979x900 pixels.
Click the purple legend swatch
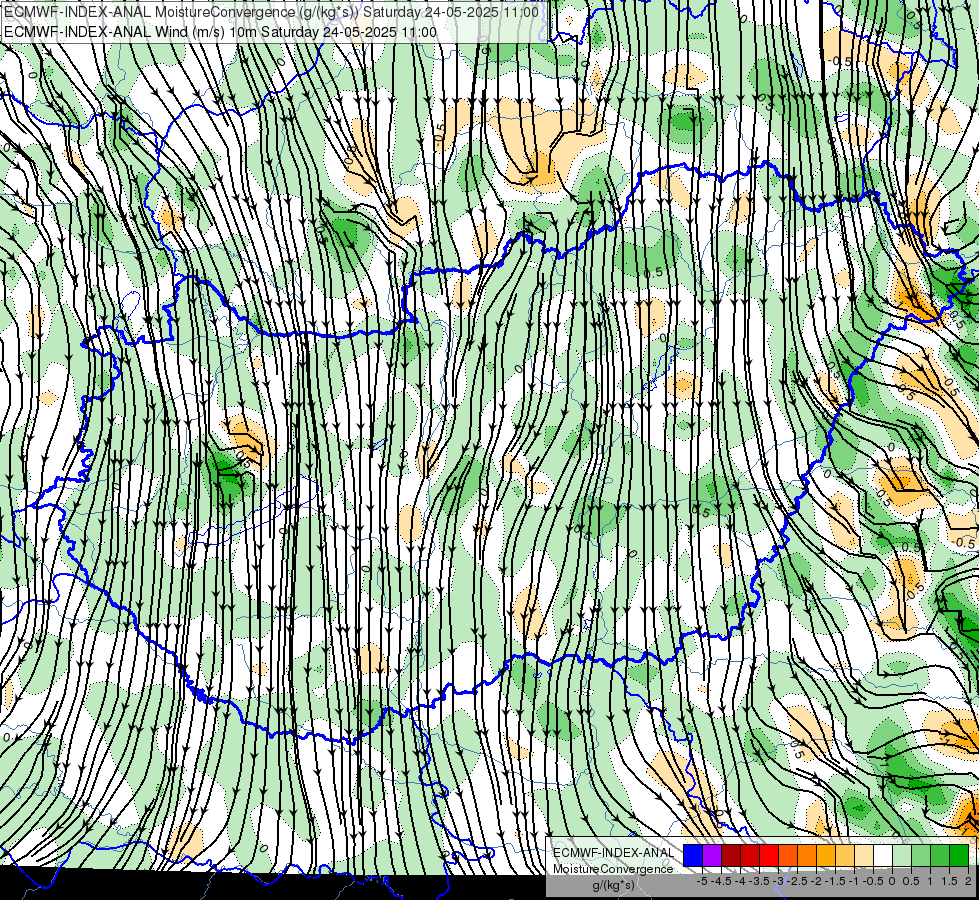pyautogui.click(x=712, y=855)
